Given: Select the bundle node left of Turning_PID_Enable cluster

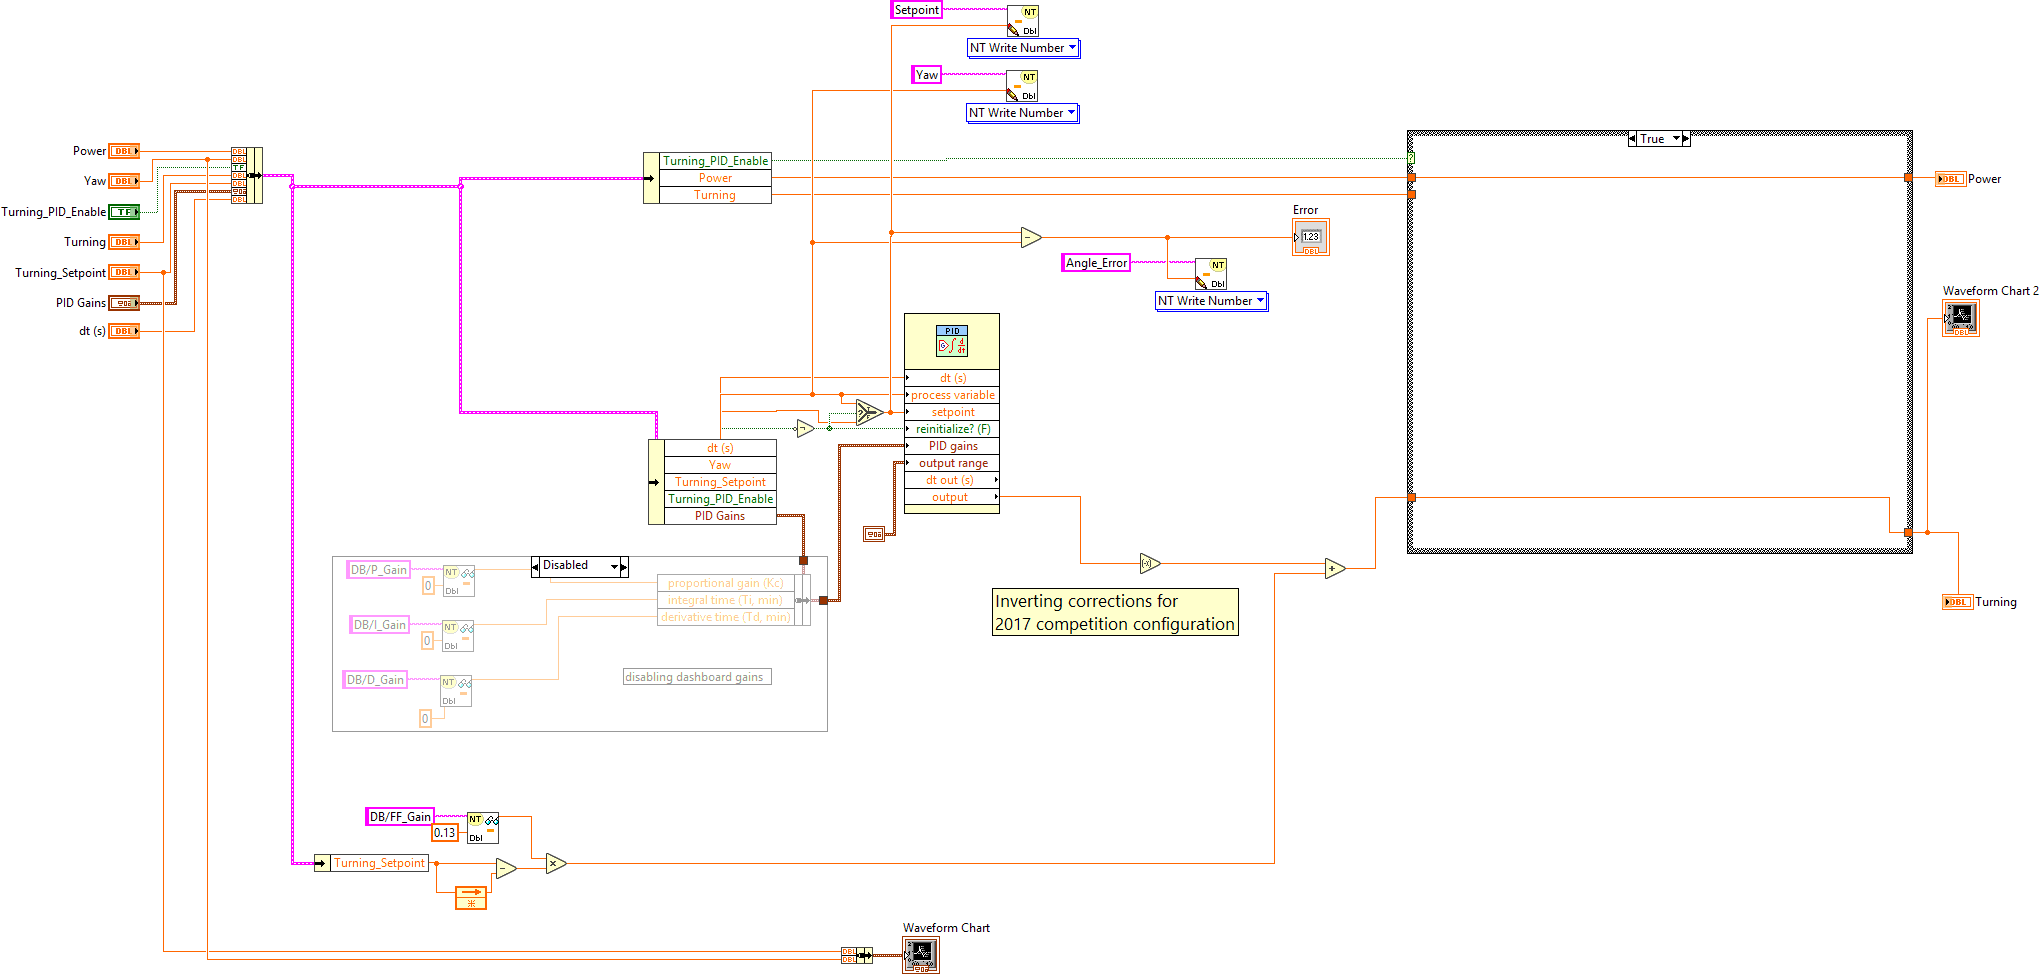Looking at the screenshot, I should (x=649, y=177).
